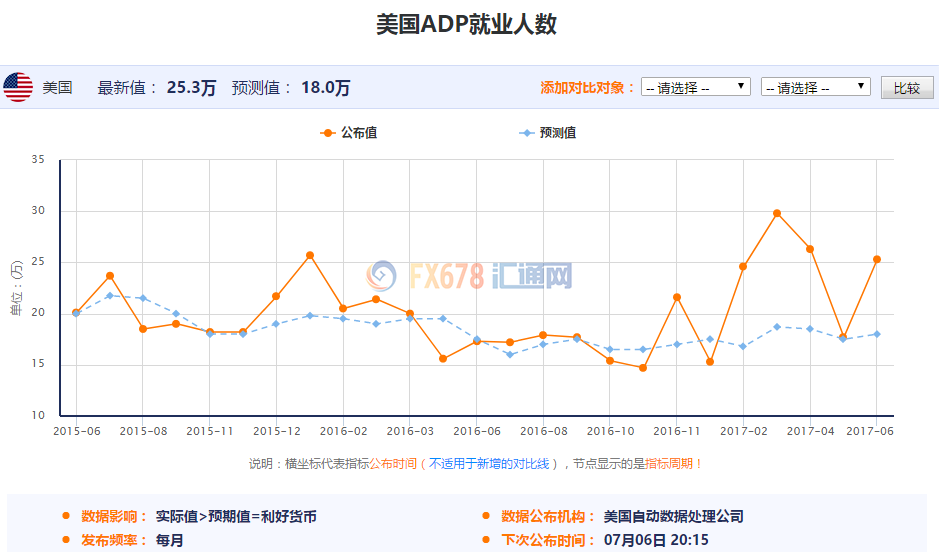Click latest value 25.3万
Viewport: 939px width, 552px height.
tap(191, 87)
